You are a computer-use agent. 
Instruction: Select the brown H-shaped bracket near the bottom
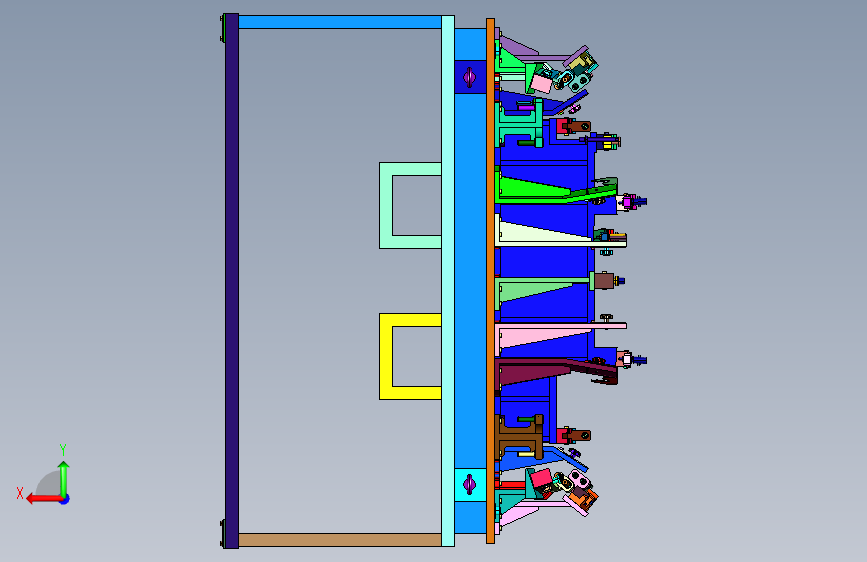click(520, 437)
